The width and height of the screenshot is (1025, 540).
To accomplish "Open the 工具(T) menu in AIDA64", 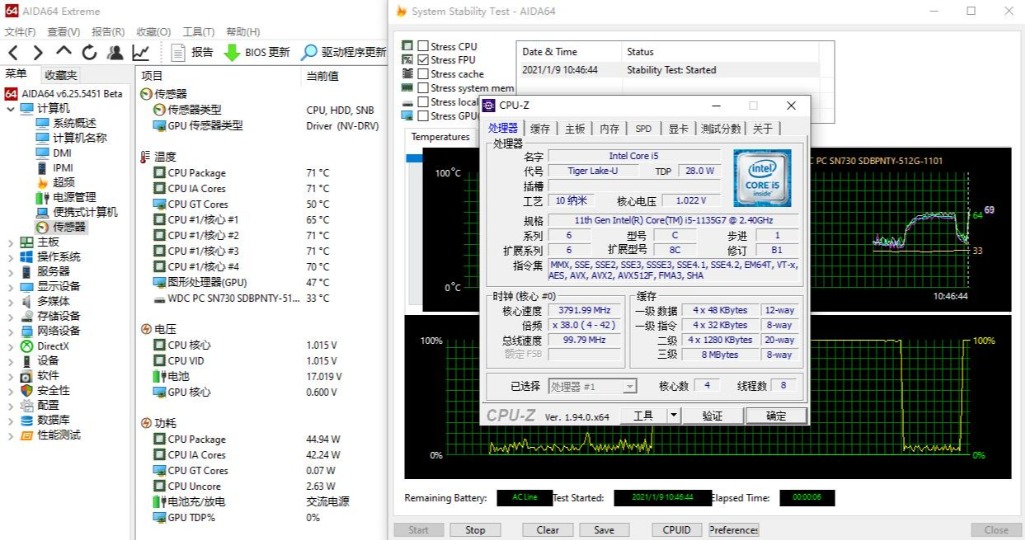I will tap(198, 32).
